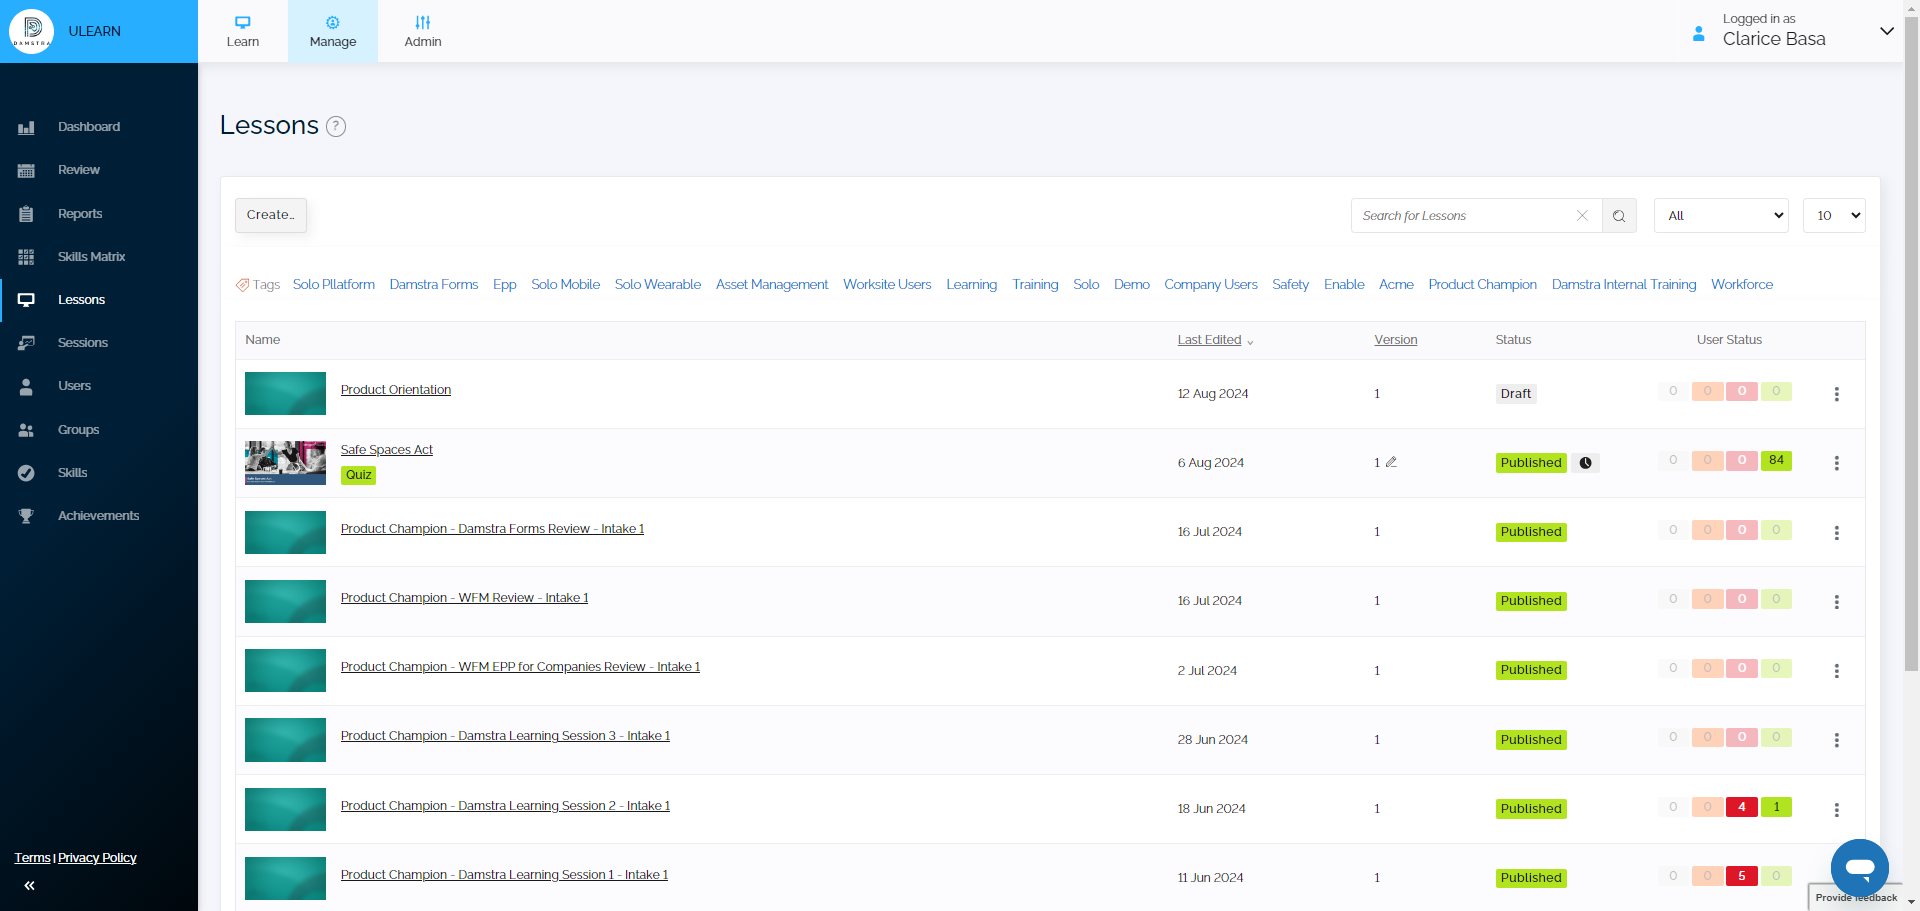Screen dimensions: 1920x911
Task: Click the clock icon beside Safe Spaces Act status
Action: tap(1585, 463)
